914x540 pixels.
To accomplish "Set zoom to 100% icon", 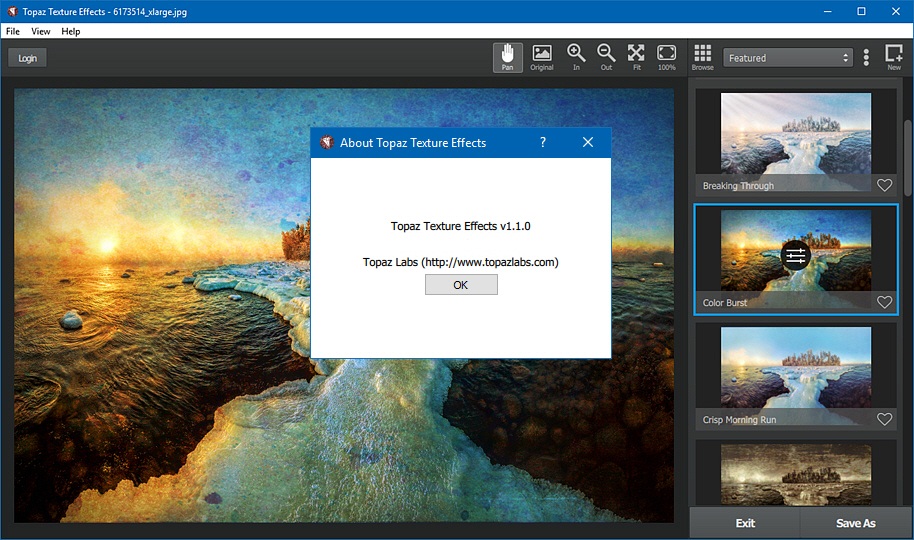I will pos(666,58).
